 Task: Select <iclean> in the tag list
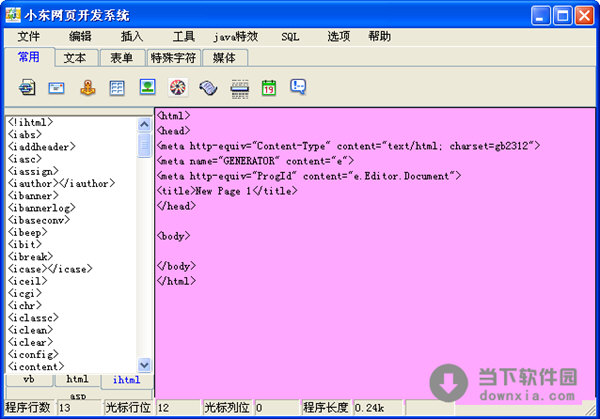click(31, 330)
